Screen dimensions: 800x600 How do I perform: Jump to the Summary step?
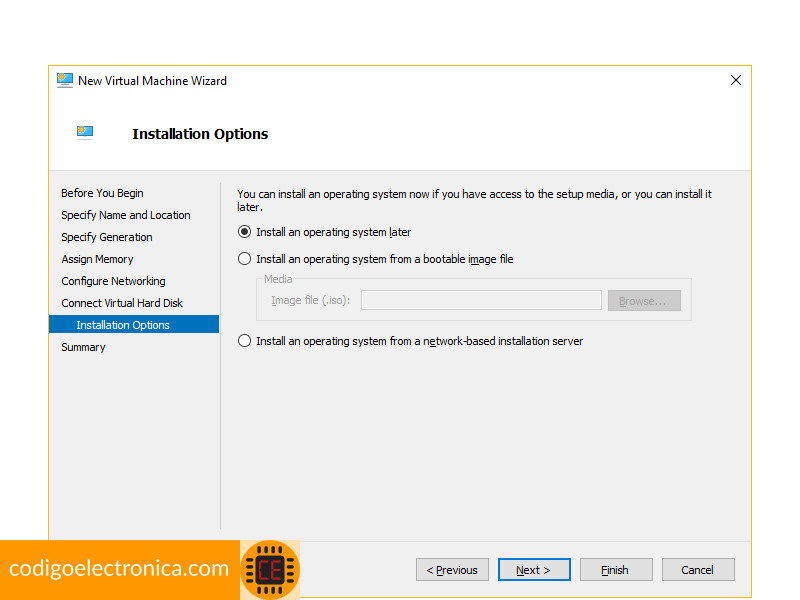coord(83,347)
